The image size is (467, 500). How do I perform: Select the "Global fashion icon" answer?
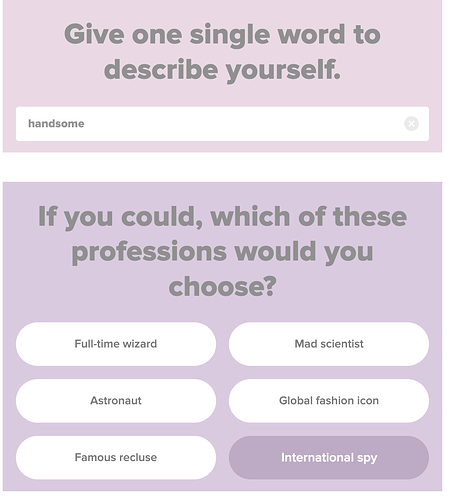tap(329, 401)
